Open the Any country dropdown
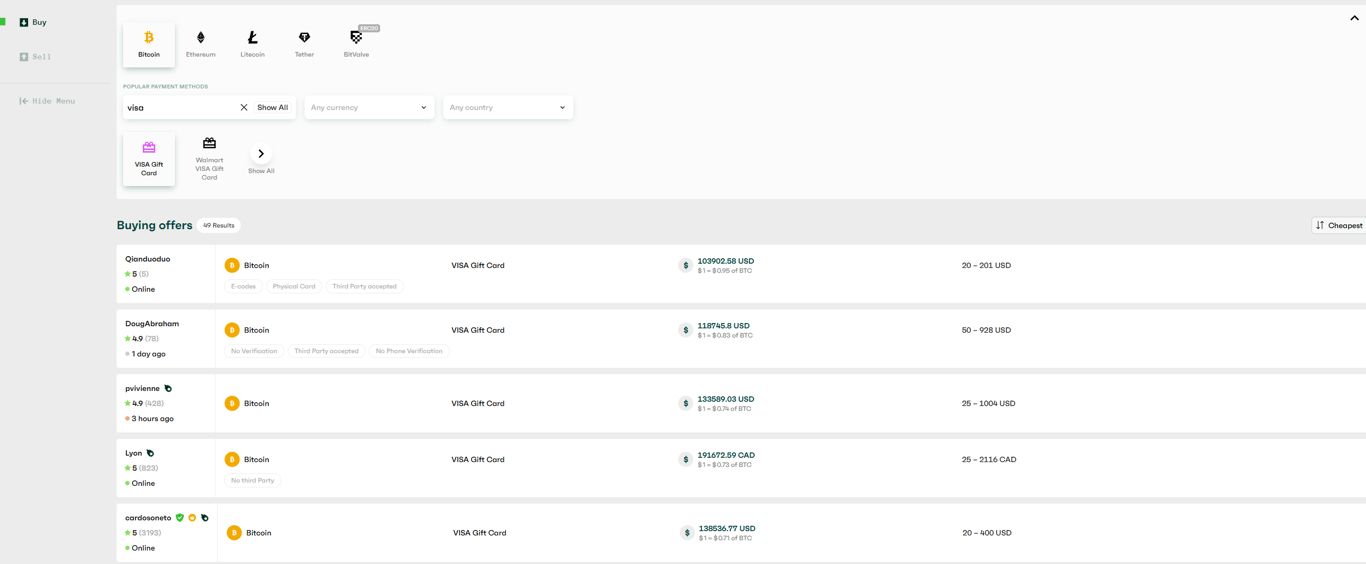 pyautogui.click(x=507, y=108)
